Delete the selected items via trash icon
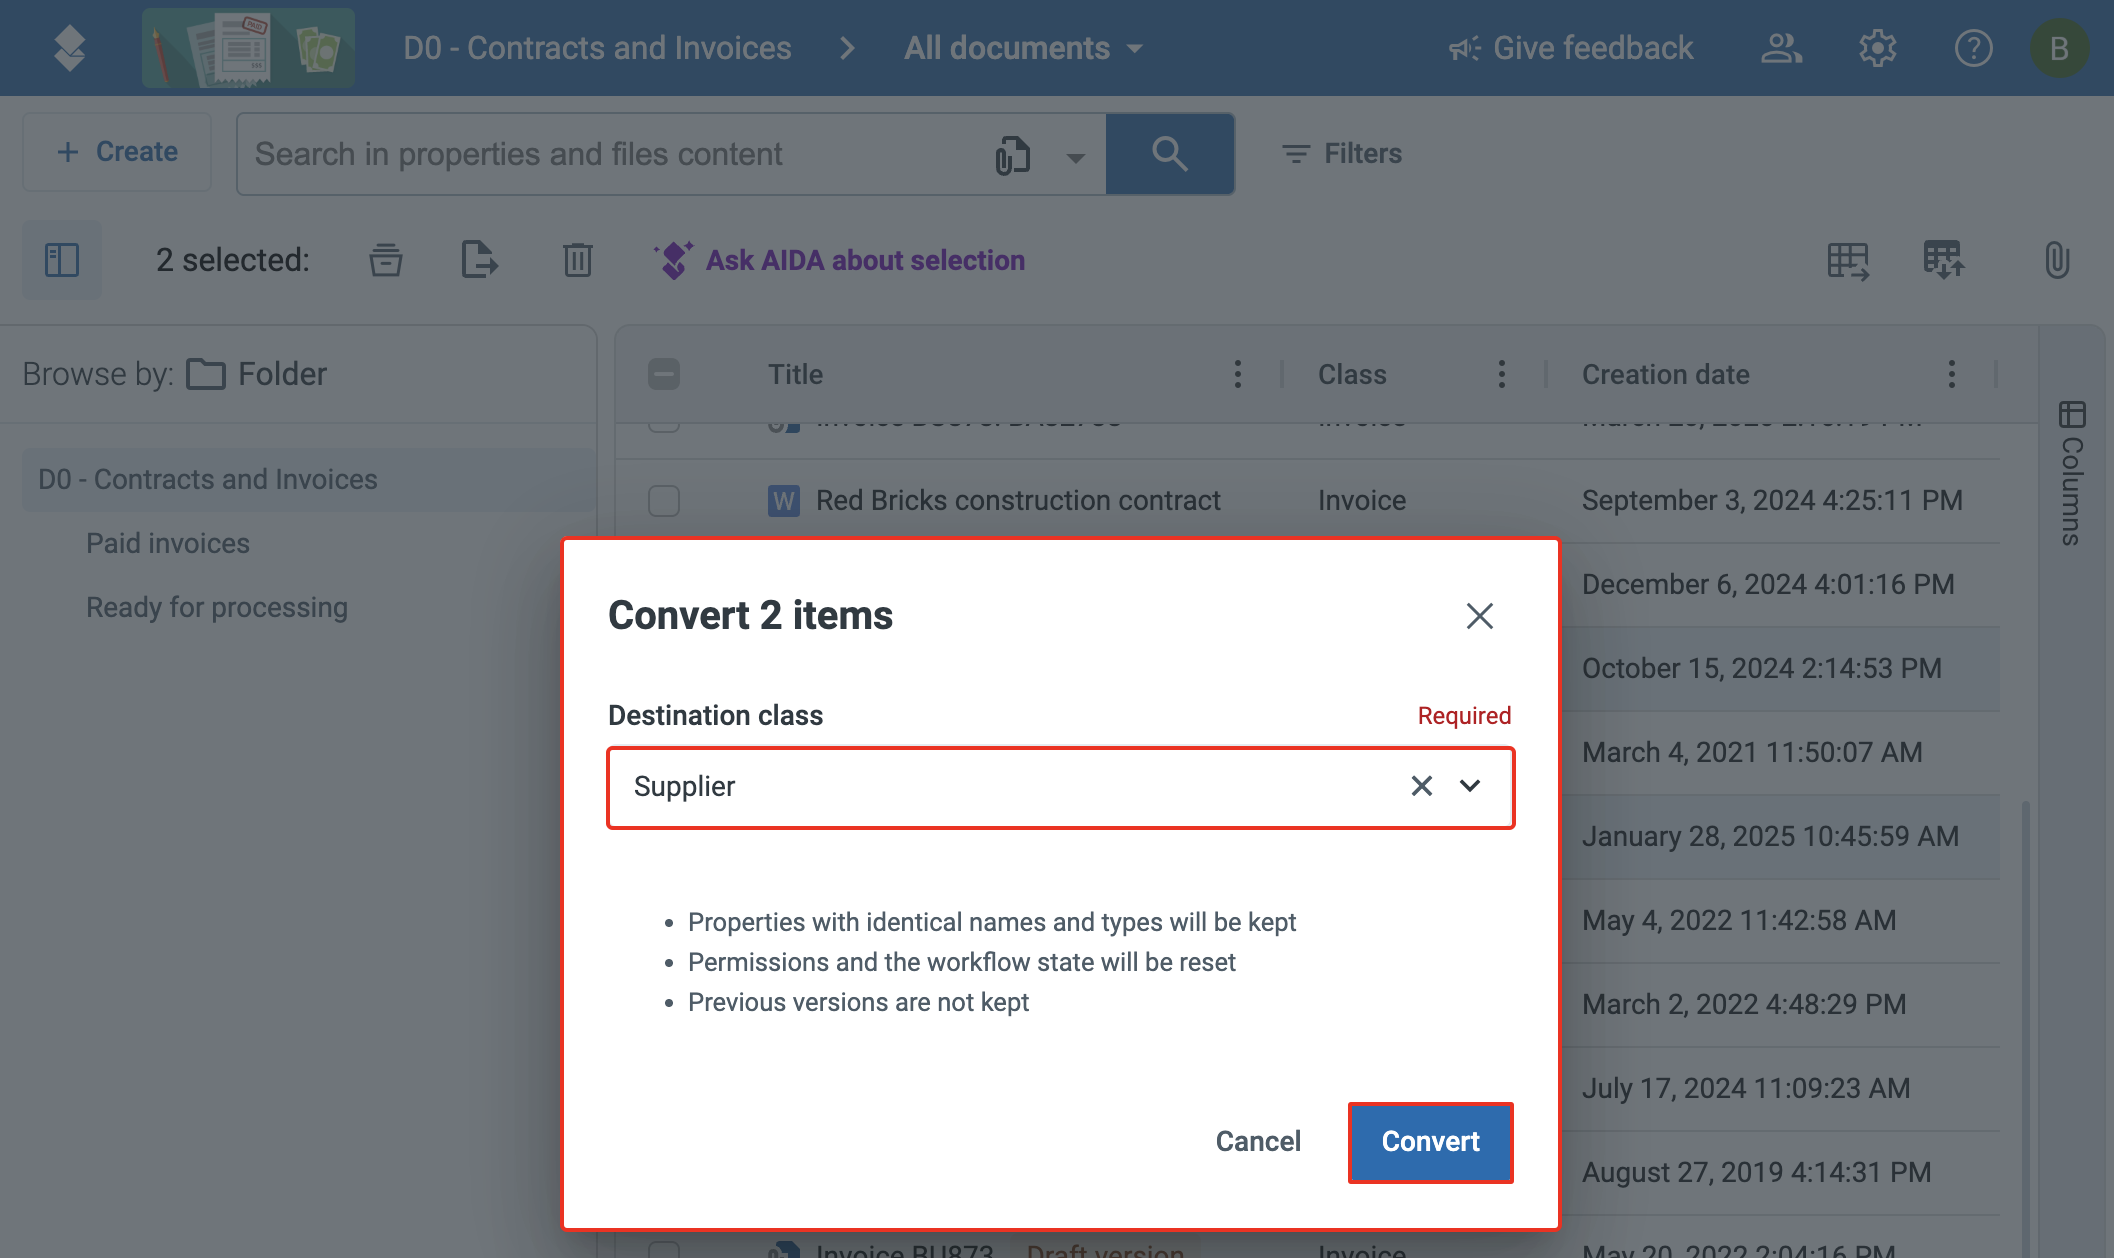 576,260
